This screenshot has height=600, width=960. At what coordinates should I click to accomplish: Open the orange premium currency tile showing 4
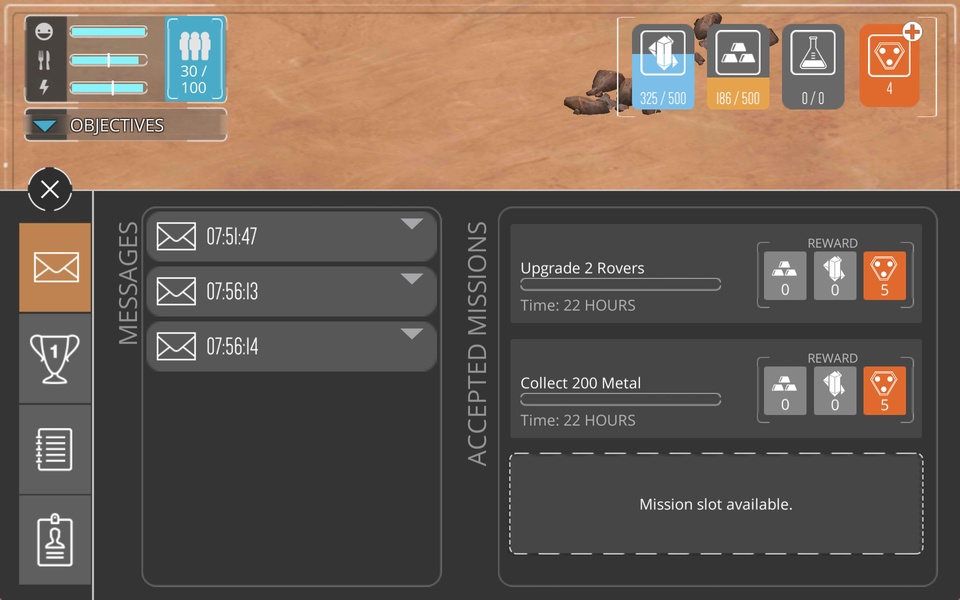pyautogui.click(x=889, y=66)
